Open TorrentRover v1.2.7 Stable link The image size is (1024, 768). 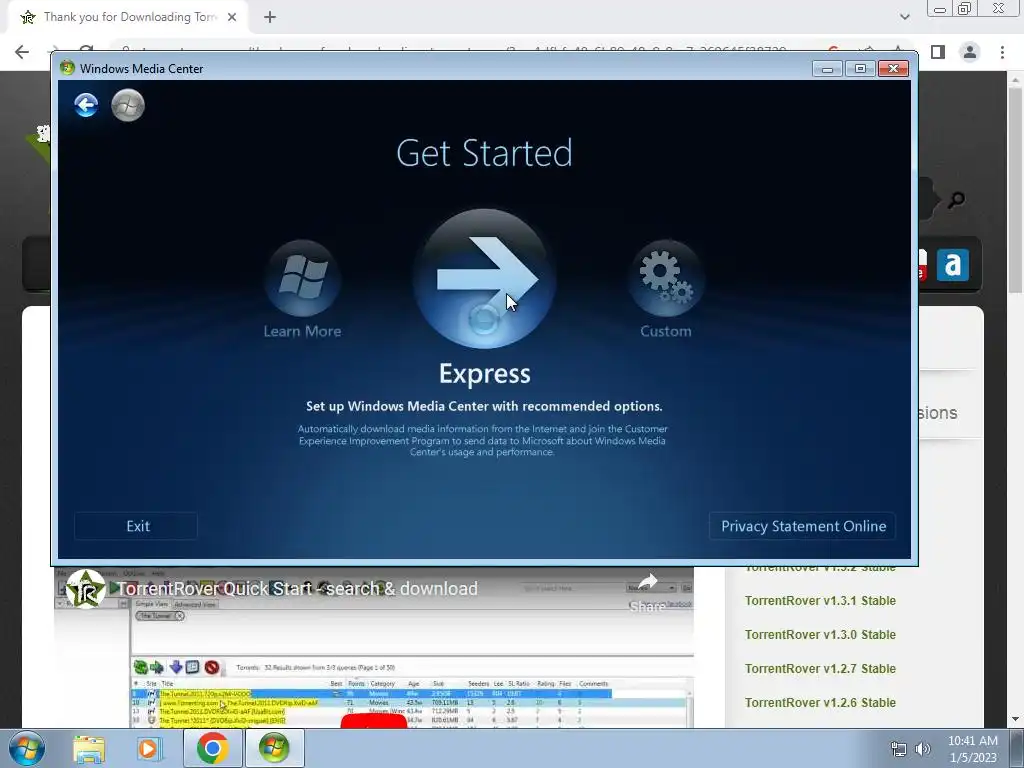[820, 669]
